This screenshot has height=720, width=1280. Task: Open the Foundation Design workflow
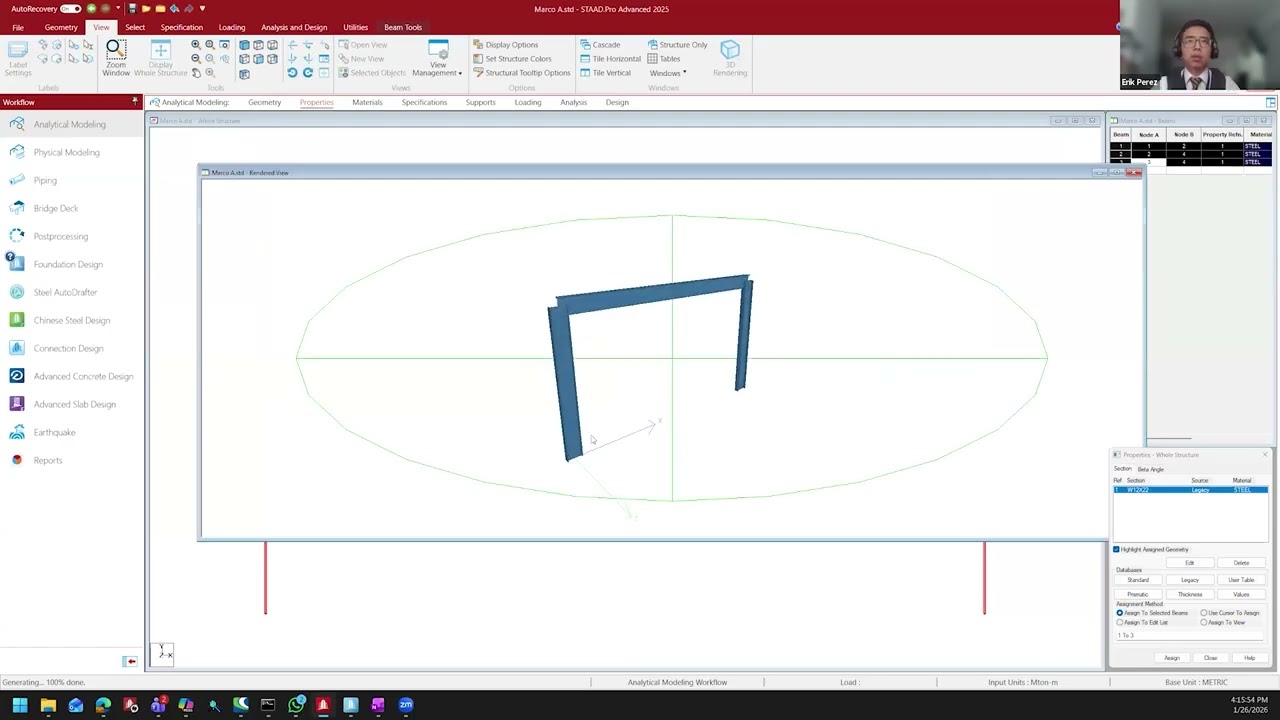[68, 264]
